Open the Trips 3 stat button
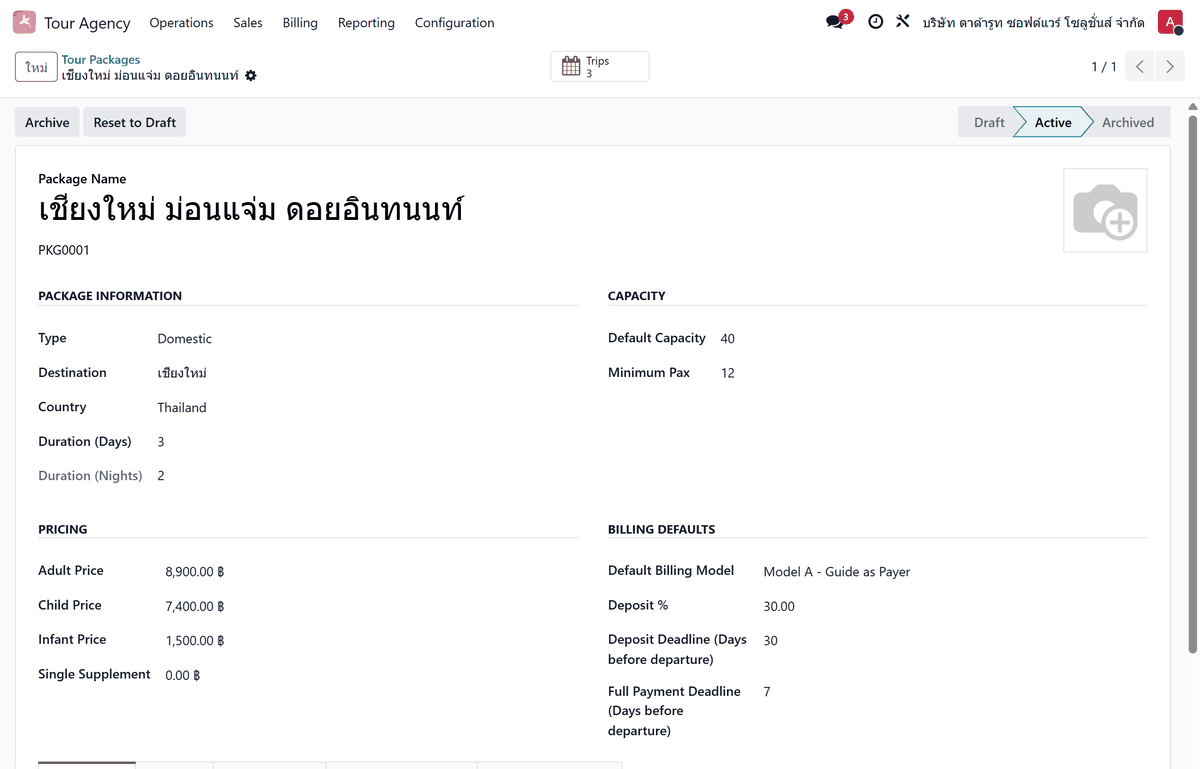 [x=600, y=67]
